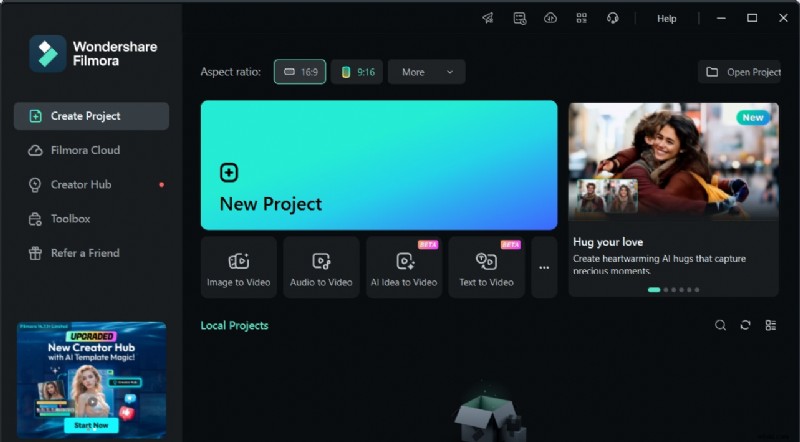This screenshot has height=442, width=800.
Task: Open the Help menu
Action: pyautogui.click(x=666, y=18)
